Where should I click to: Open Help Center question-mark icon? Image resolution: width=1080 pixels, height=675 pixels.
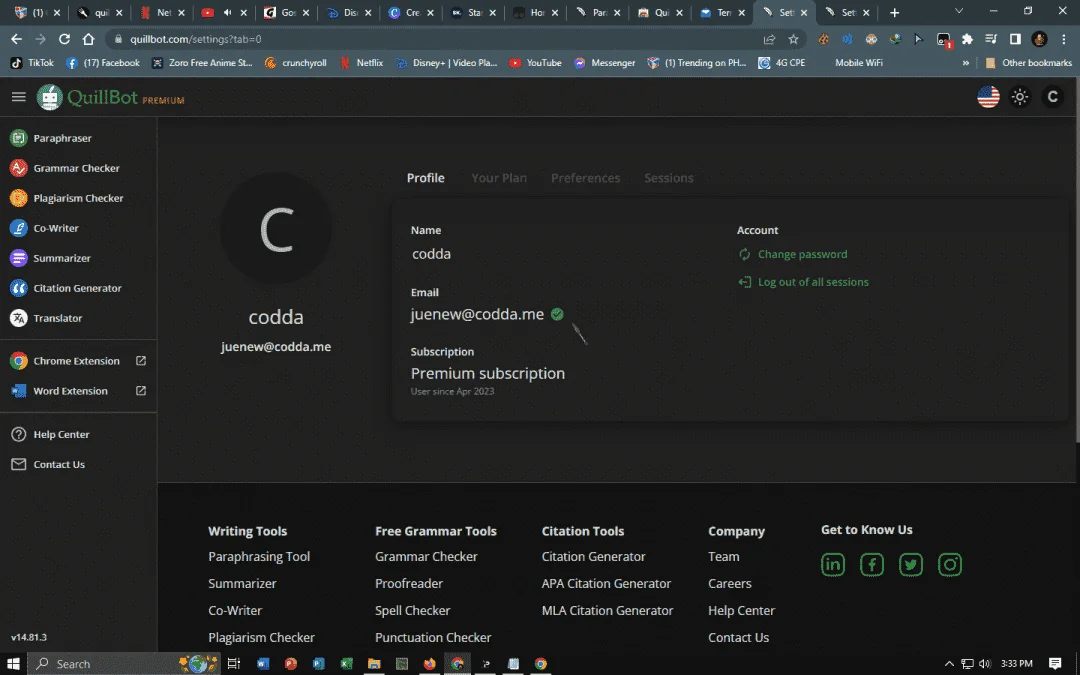click(x=19, y=435)
